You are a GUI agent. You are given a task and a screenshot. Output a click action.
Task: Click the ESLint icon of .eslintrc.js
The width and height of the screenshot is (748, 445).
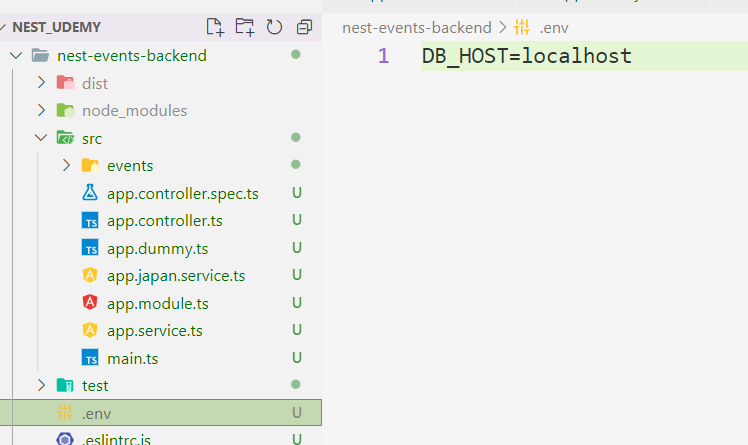point(65,439)
